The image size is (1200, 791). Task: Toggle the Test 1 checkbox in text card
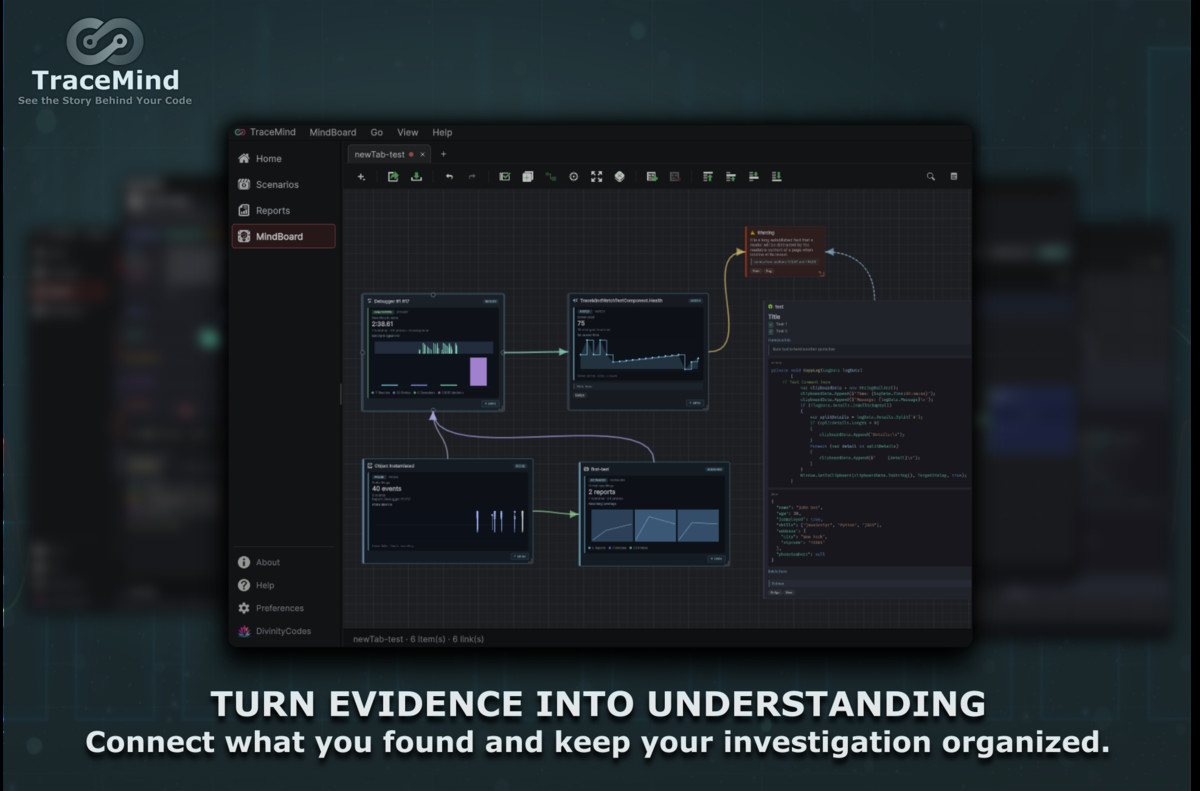click(x=771, y=324)
